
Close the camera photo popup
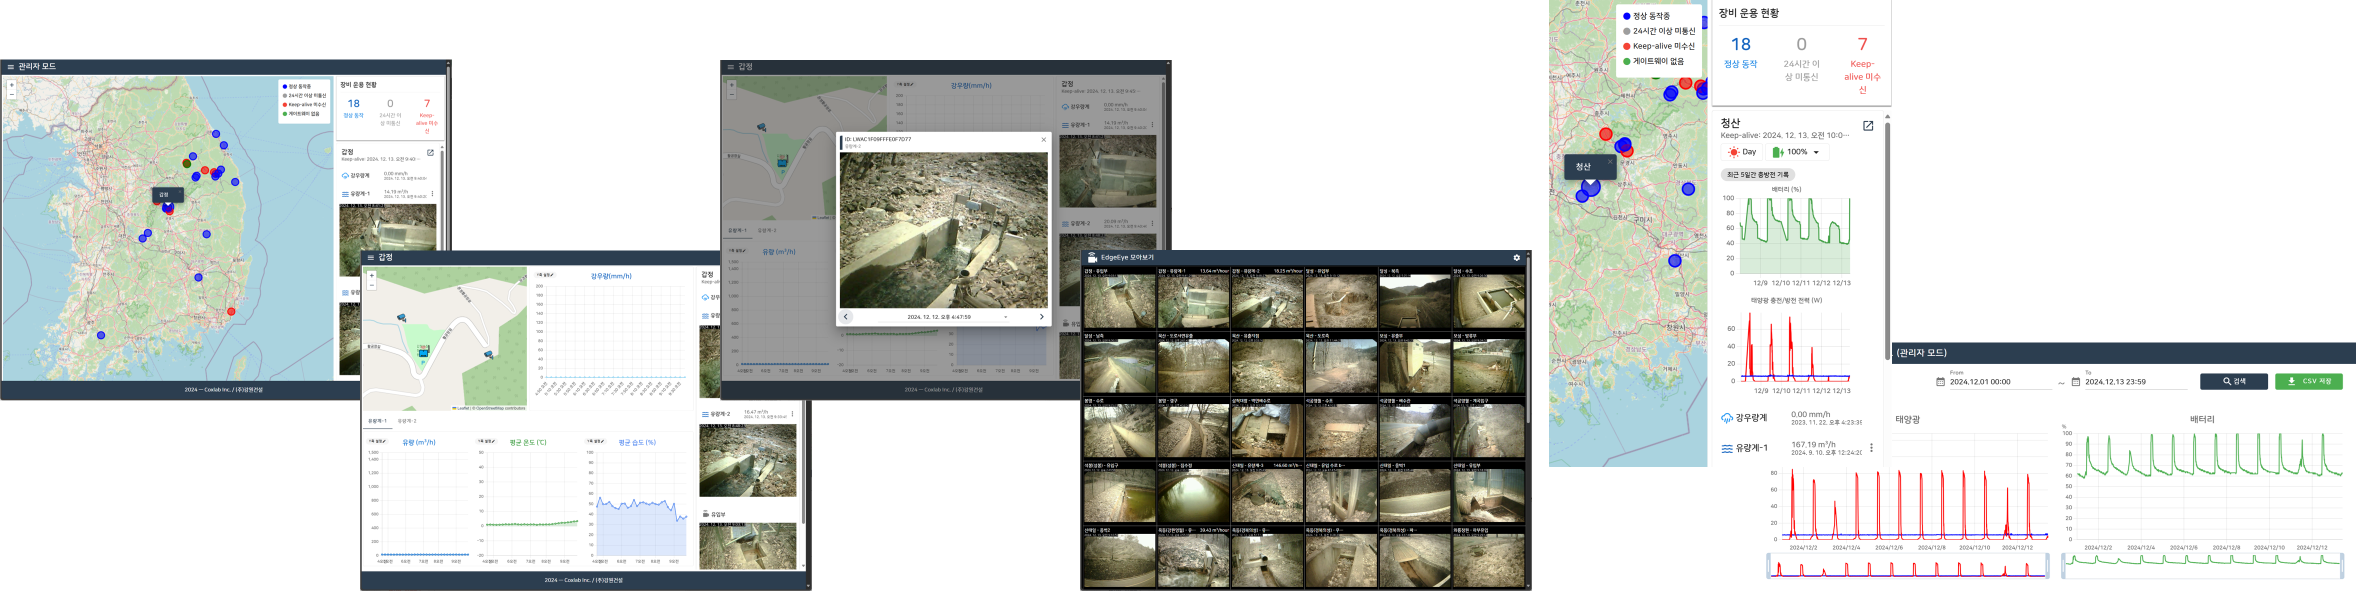(1043, 140)
